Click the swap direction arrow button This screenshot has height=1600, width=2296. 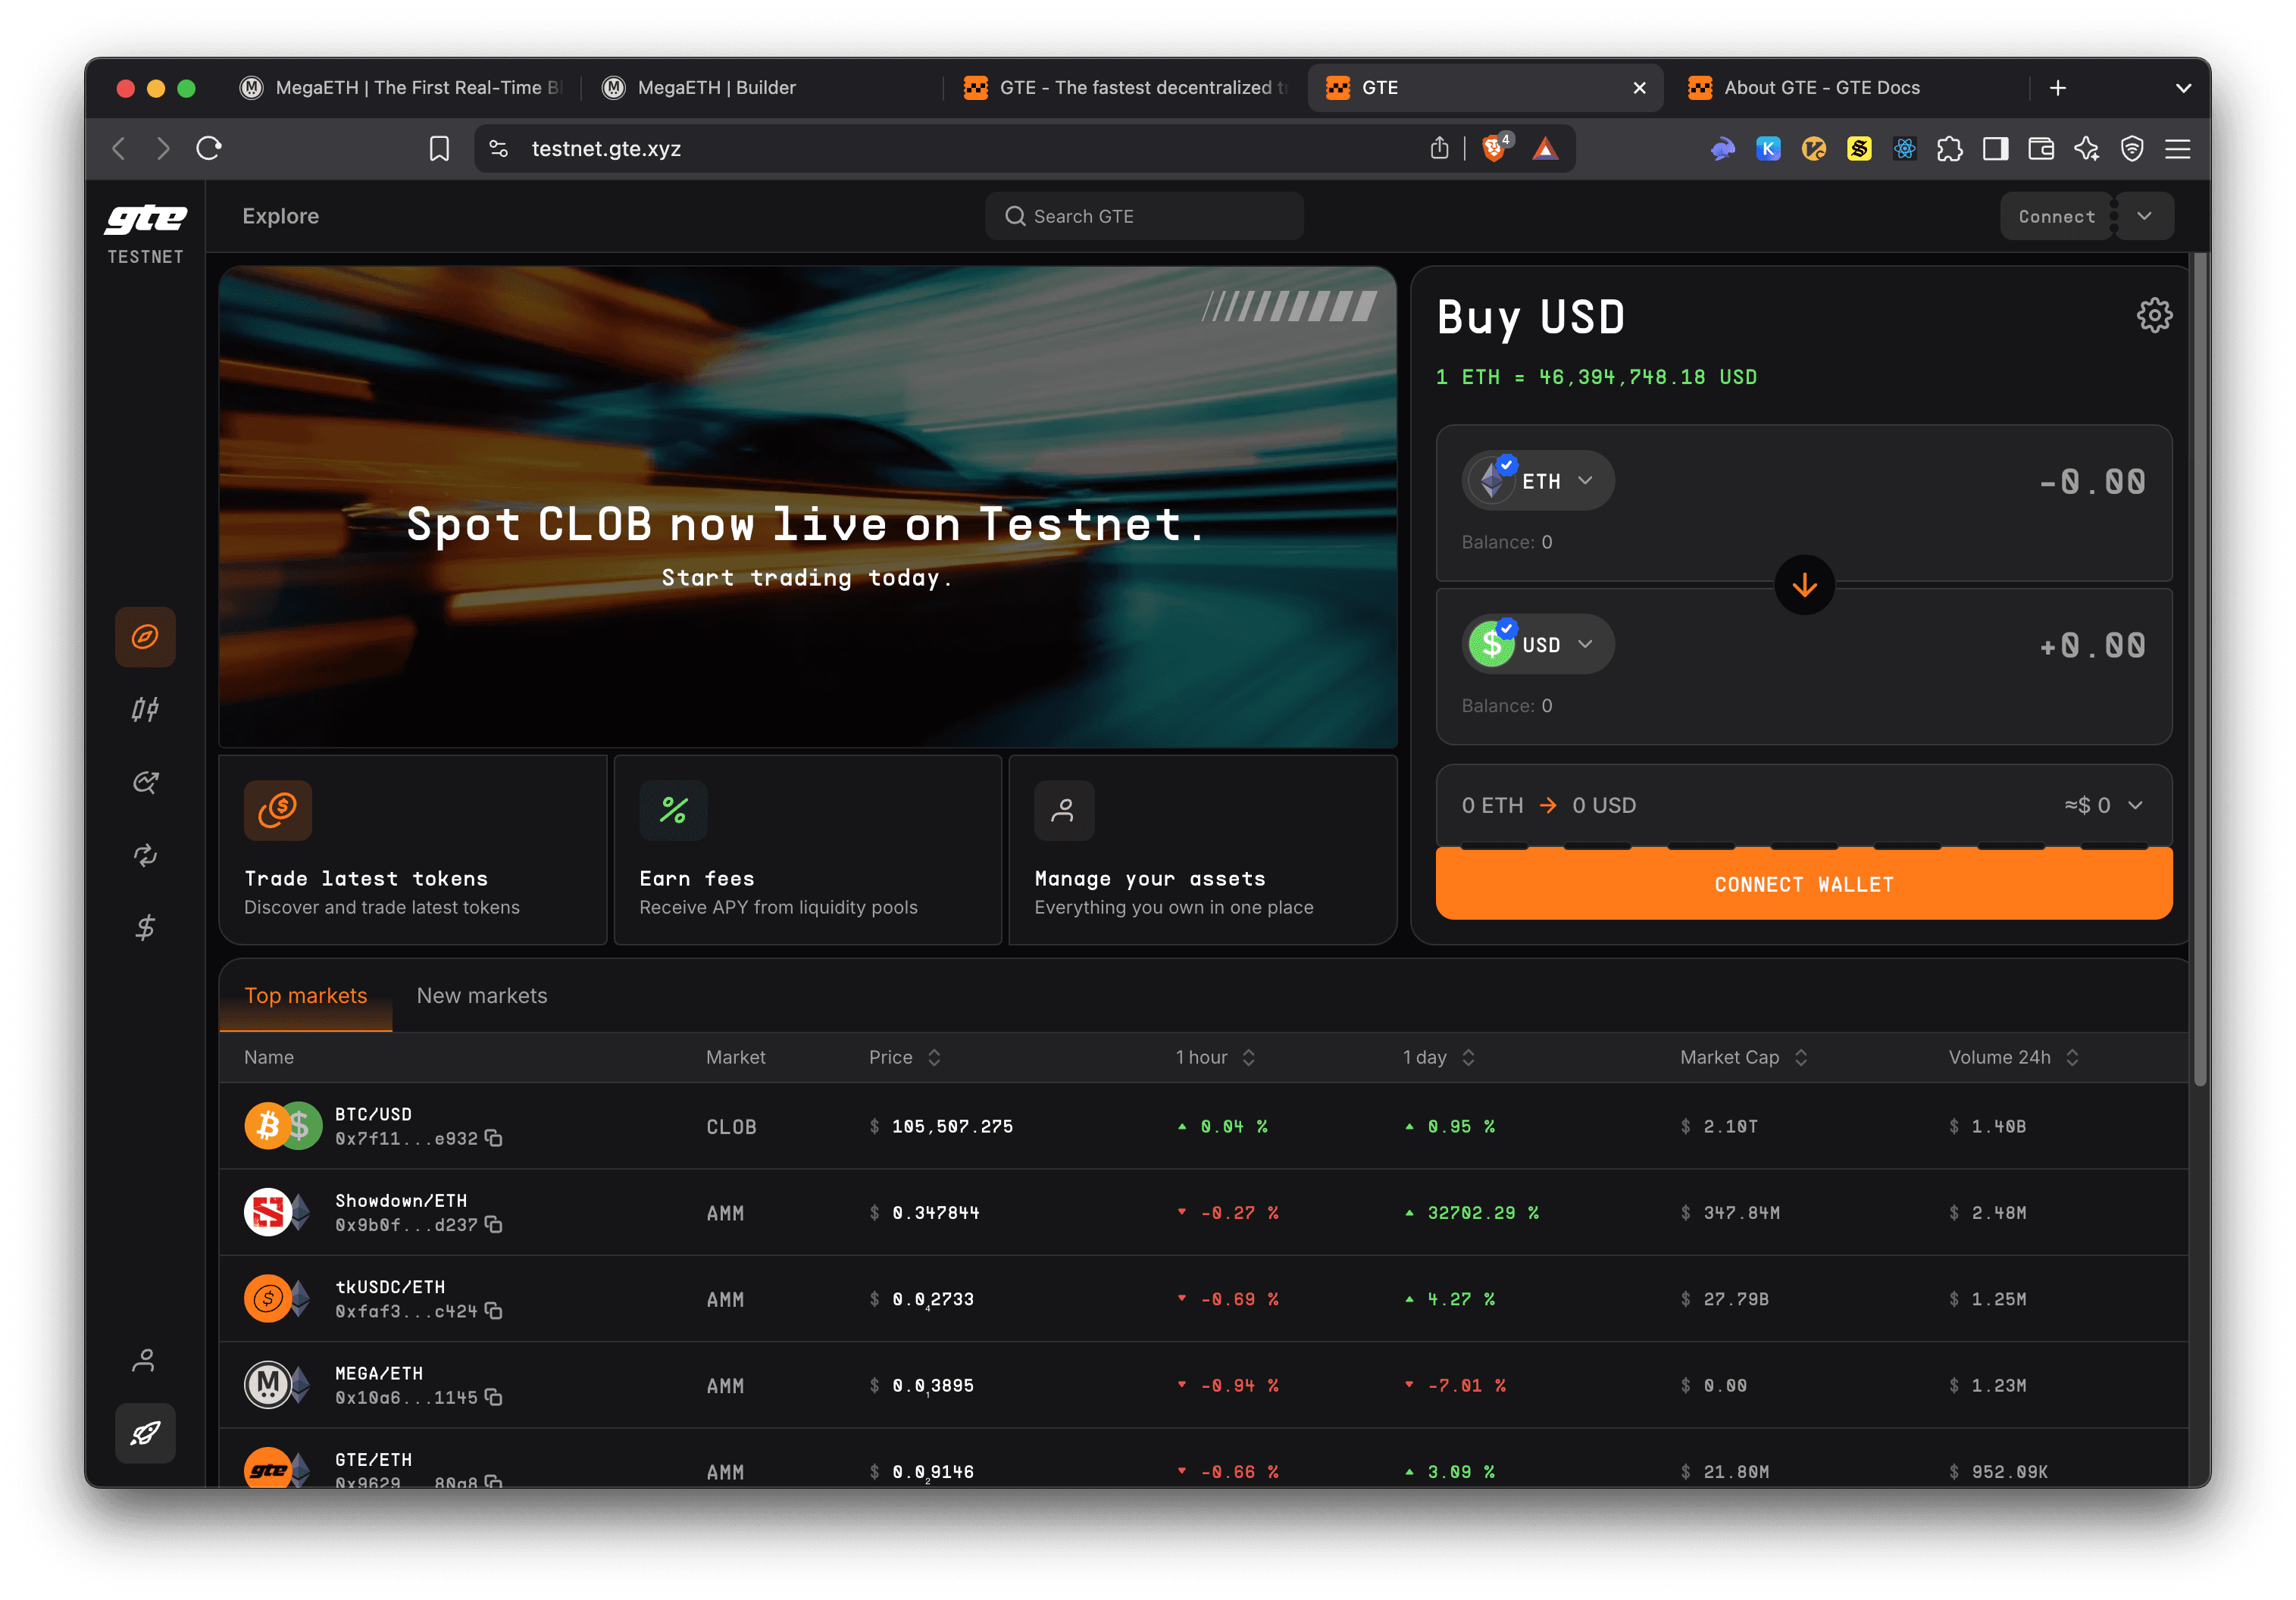[x=1804, y=585]
